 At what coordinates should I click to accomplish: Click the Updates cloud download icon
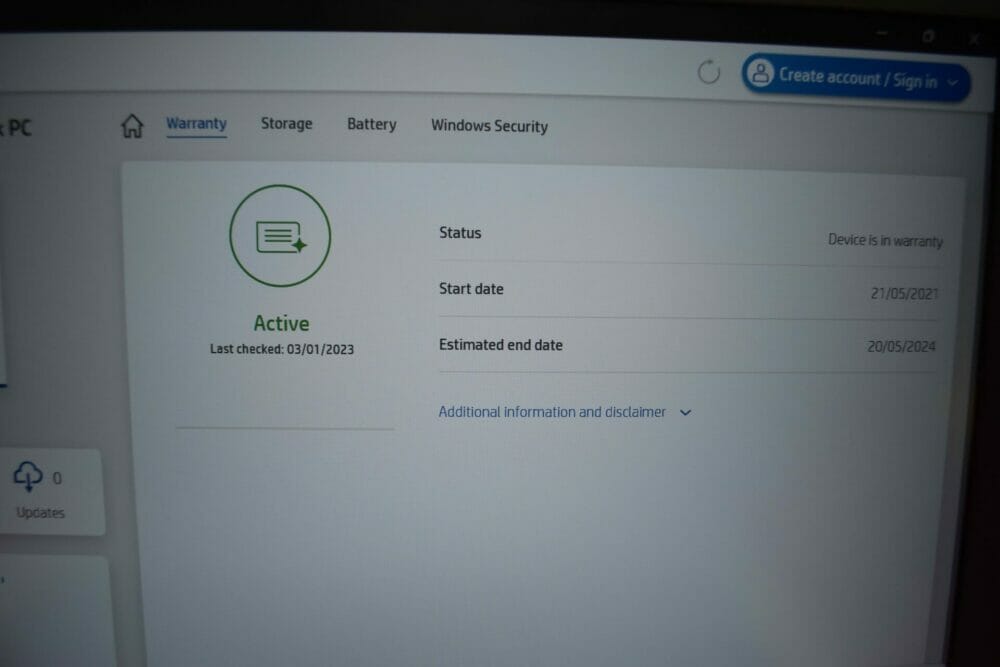point(28,476)
